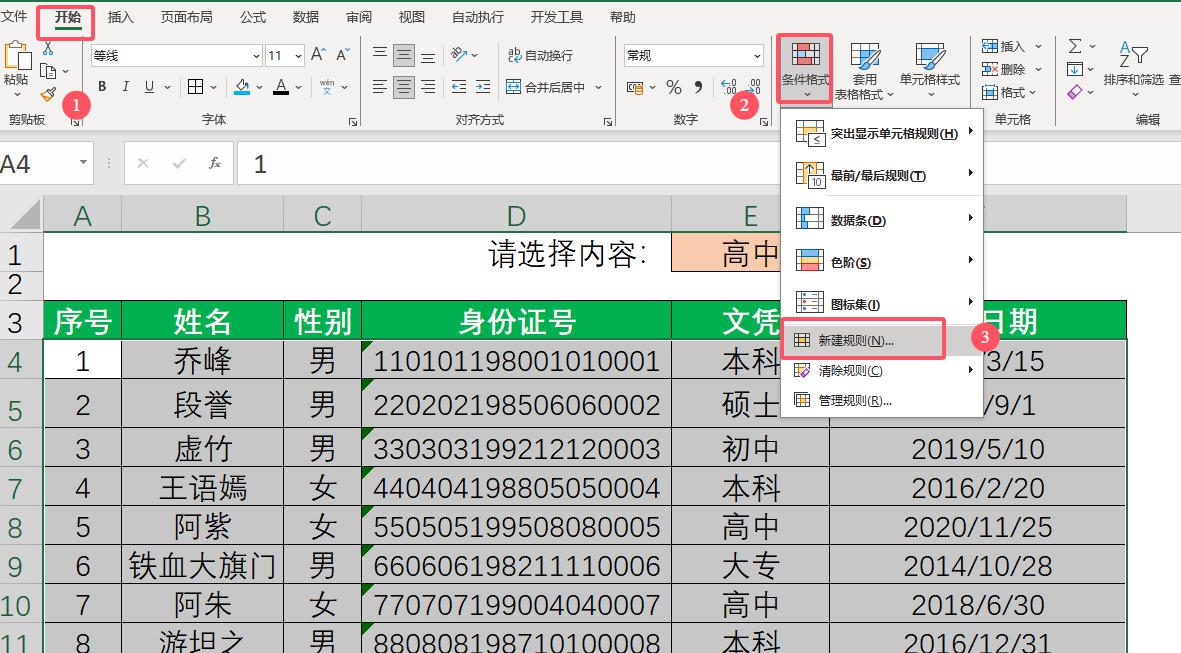Image resolution: width=1181 pixels, height=653 pixels.
Task: Click the increase indent icon
Action: [x=483, y=87]
